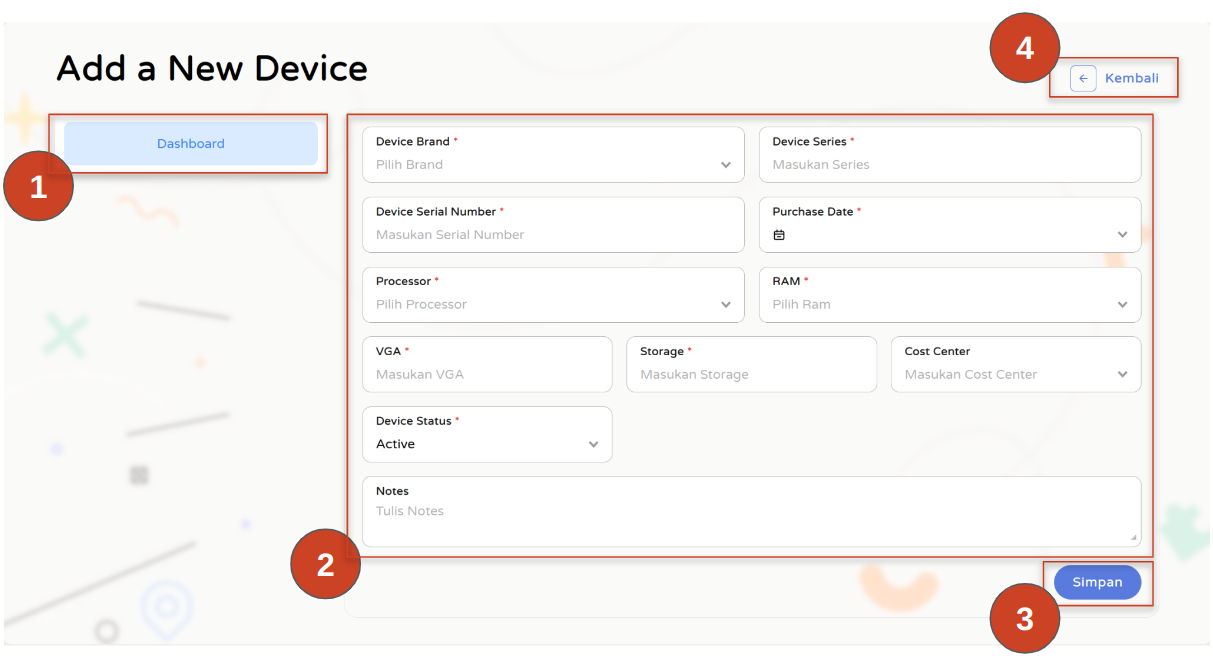
Task: Click the resize handle of Notes textarea
Action: click(1133, 538)
